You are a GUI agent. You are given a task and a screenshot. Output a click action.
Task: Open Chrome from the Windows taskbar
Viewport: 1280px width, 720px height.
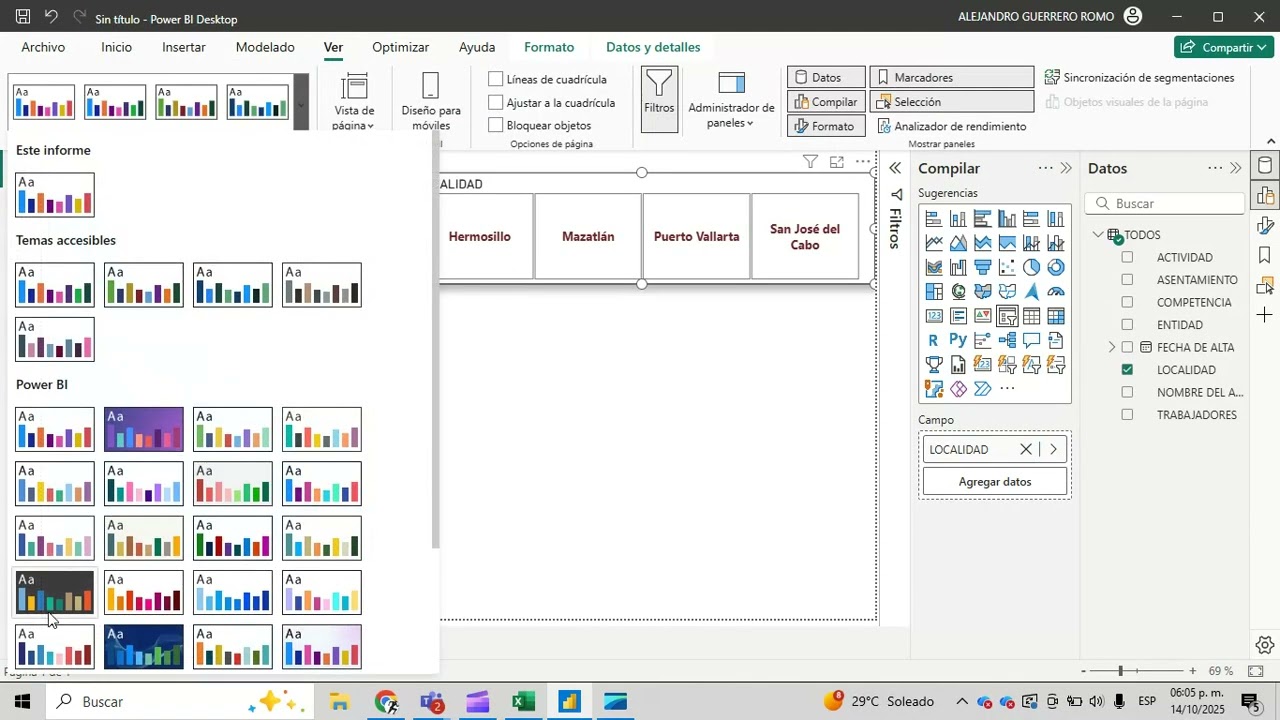pyautogui.click(x=386, y=702)
